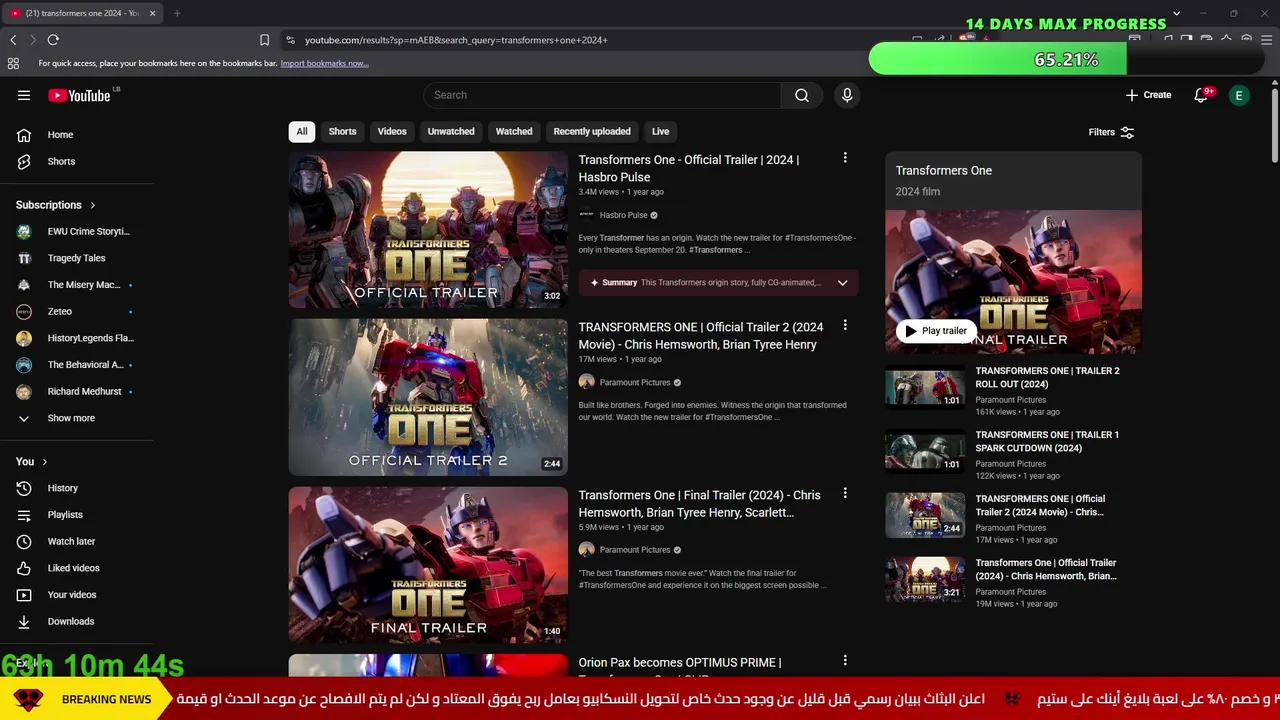The height and width of the screenshot is (720, 1280).
Task: Open title Transformers One Final Trailer (2024)
Action: coord(699,504)
